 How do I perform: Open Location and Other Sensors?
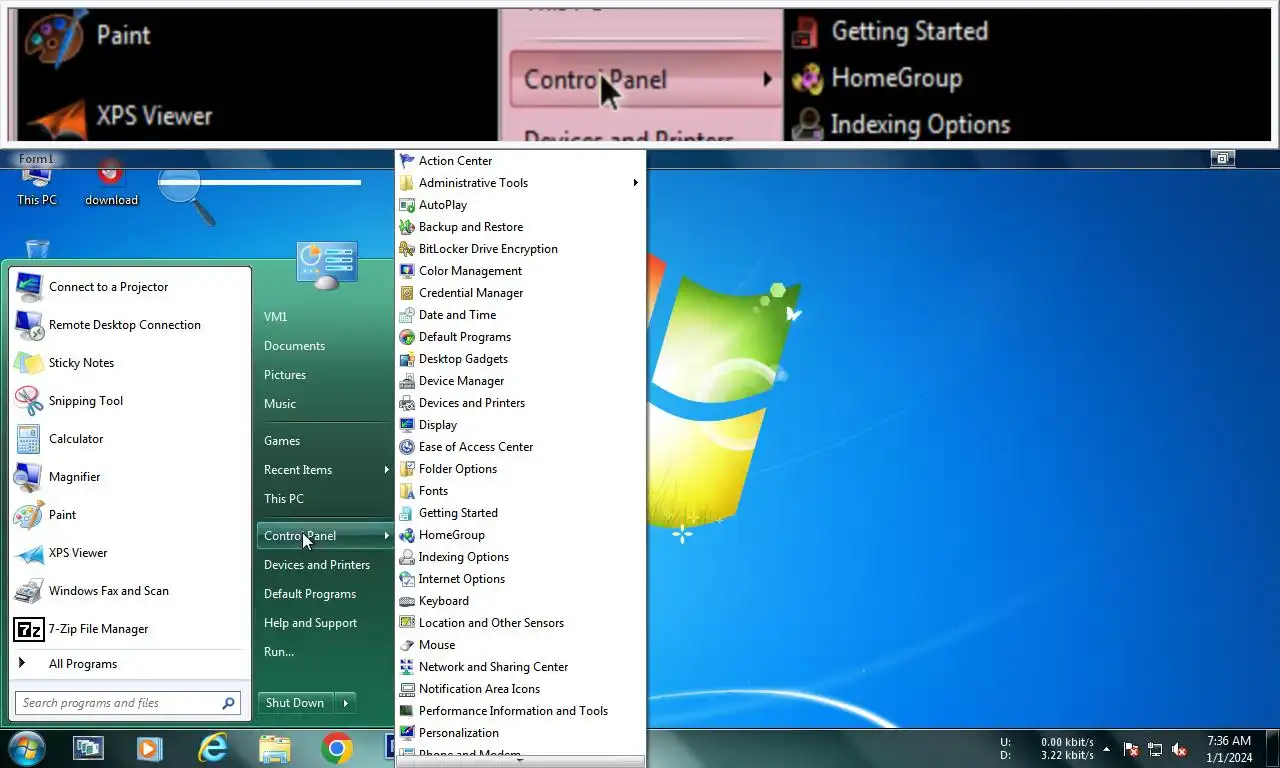coord(520,623)
